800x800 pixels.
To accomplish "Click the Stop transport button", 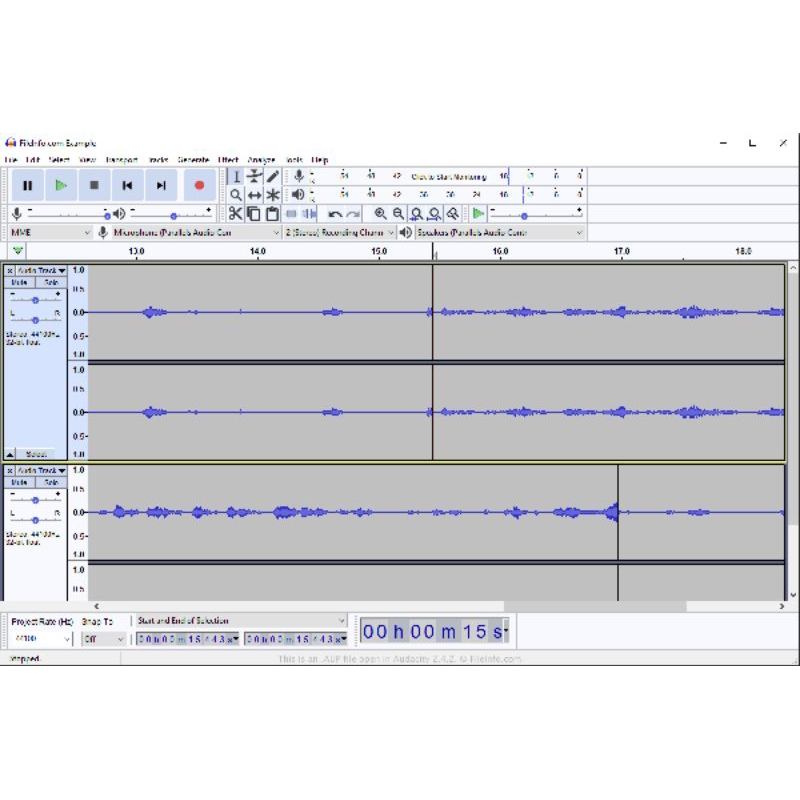I will 94,185.
